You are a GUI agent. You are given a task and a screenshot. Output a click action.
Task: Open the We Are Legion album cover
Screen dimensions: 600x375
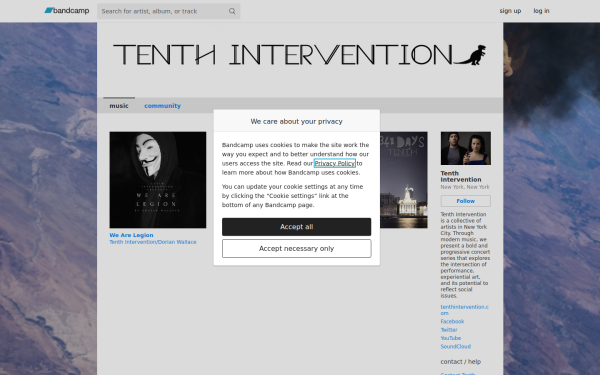pyautogui.click(x=158, y=180)
